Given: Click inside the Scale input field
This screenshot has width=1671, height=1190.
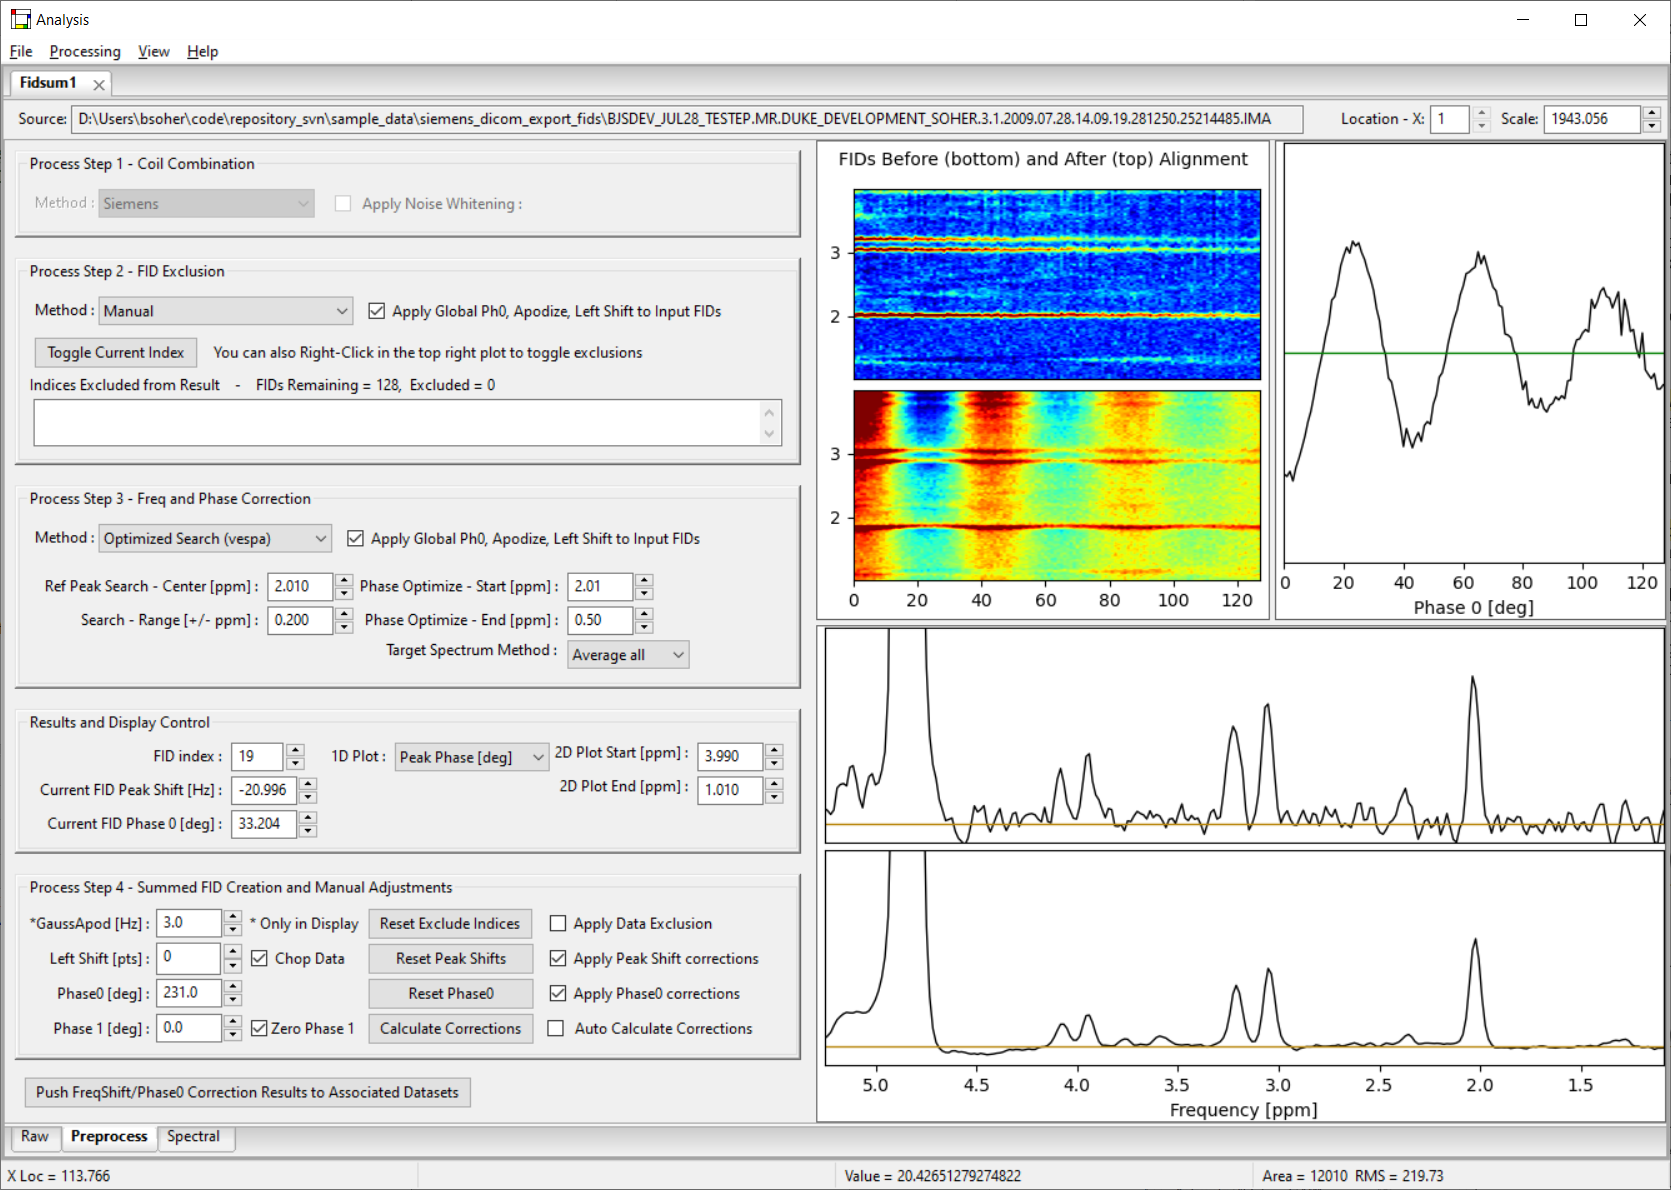Looking at the screenshot, I should (x=1590, y=118).
